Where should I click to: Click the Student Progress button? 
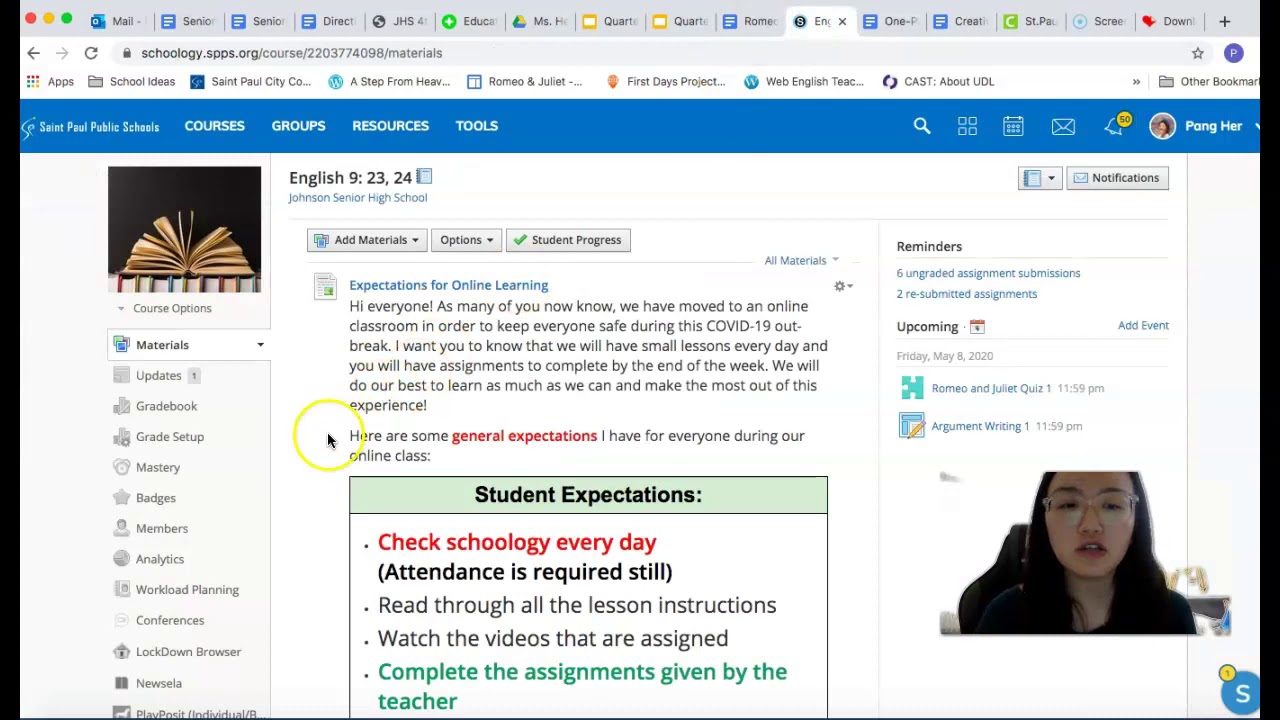(x=568, y=240)
